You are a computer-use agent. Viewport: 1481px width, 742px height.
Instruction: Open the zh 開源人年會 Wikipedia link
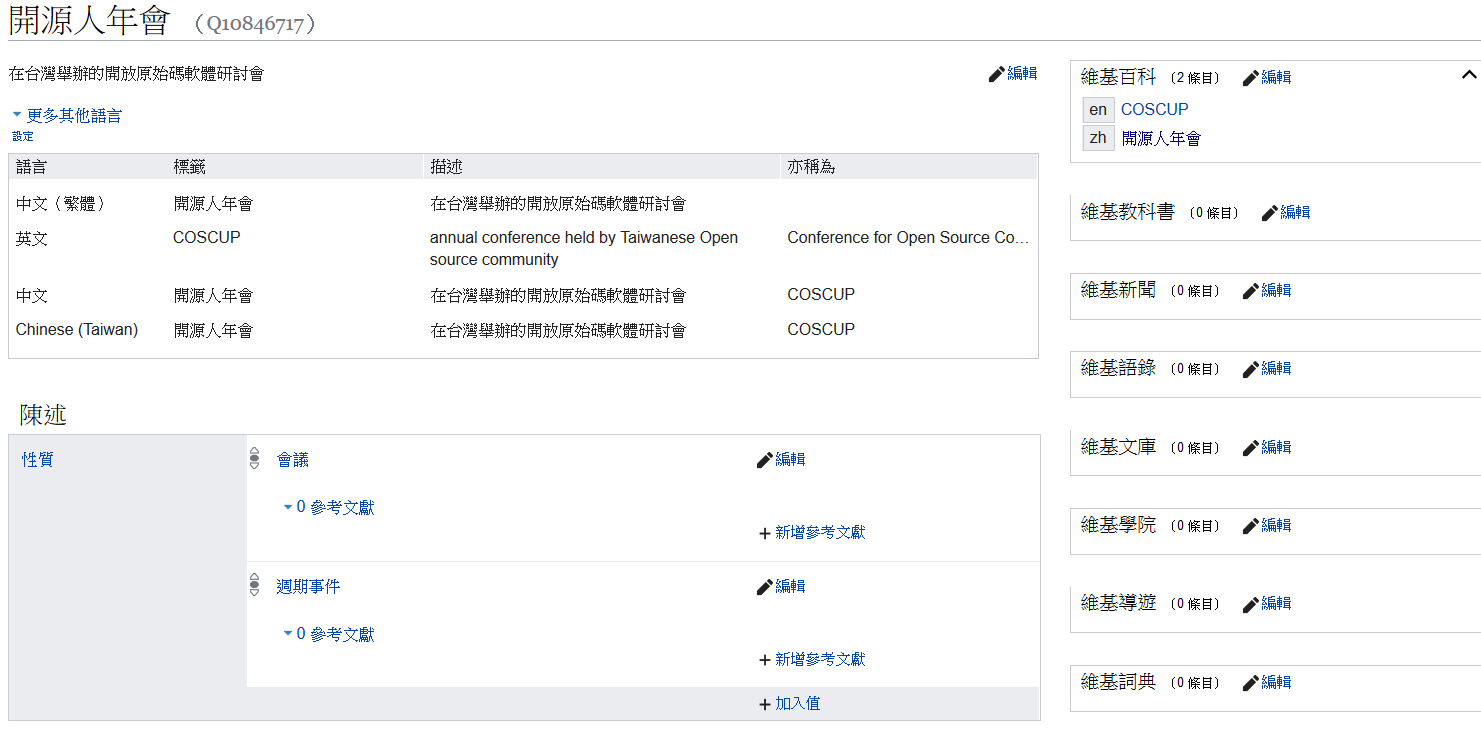click(x=1161, y=139)
